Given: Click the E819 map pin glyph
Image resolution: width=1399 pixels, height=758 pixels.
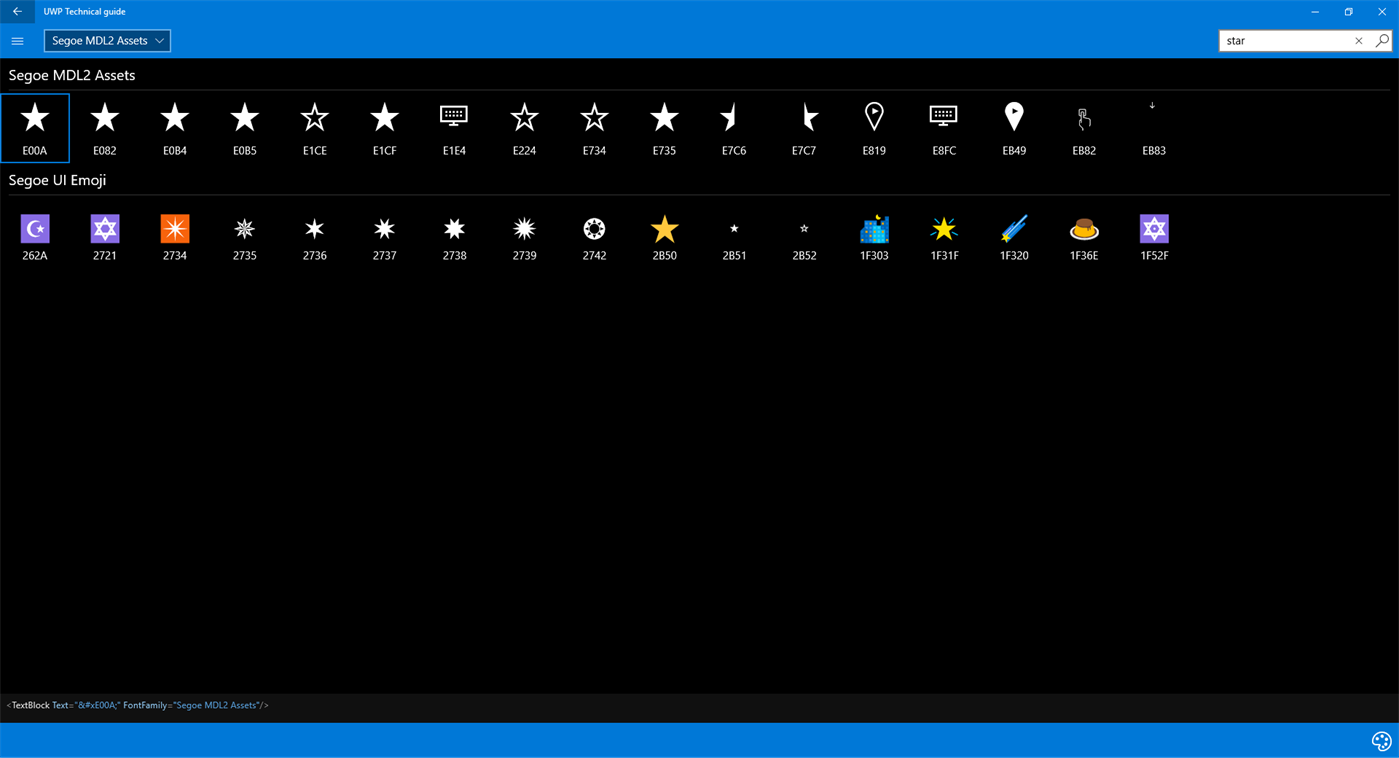Looking at the screenshot, I should pyautogui.click(x=874, y=128).
